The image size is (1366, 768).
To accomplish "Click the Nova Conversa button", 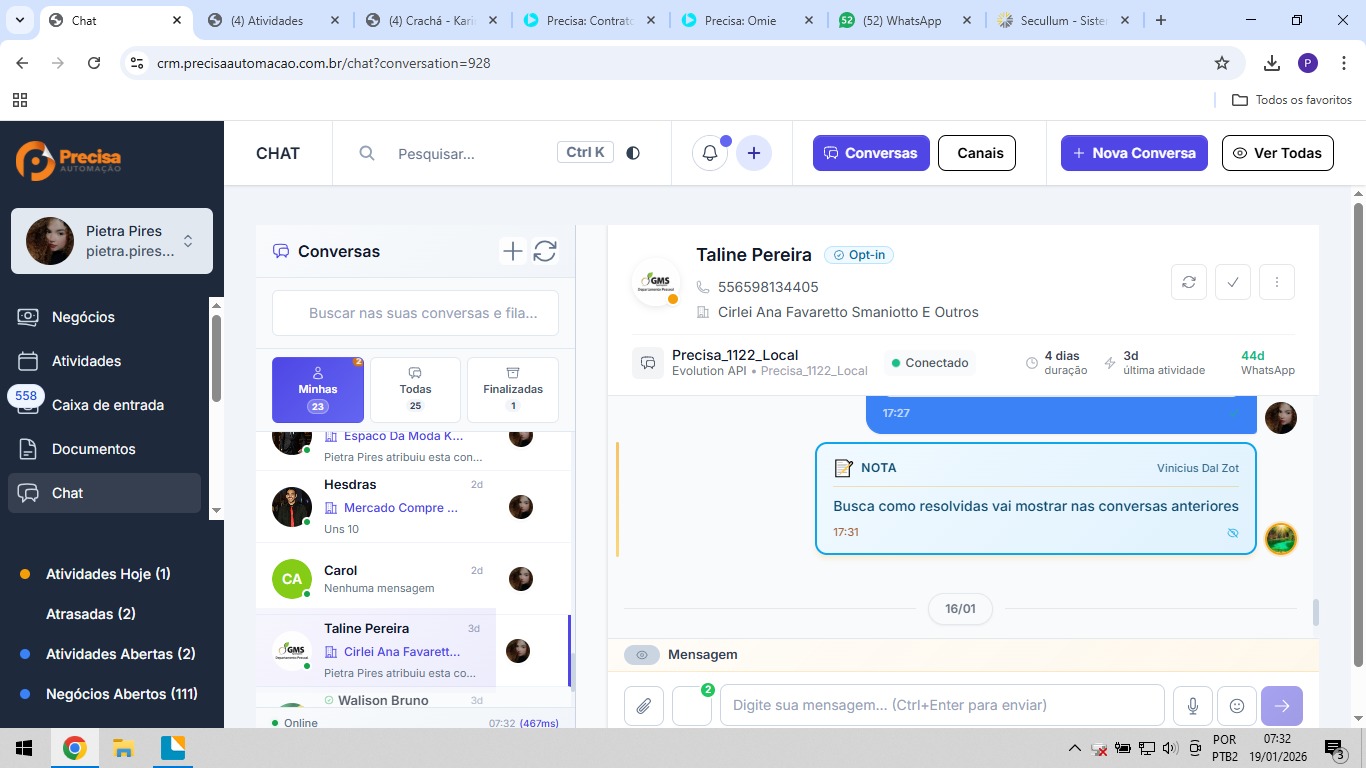I will coord(1134,153).
